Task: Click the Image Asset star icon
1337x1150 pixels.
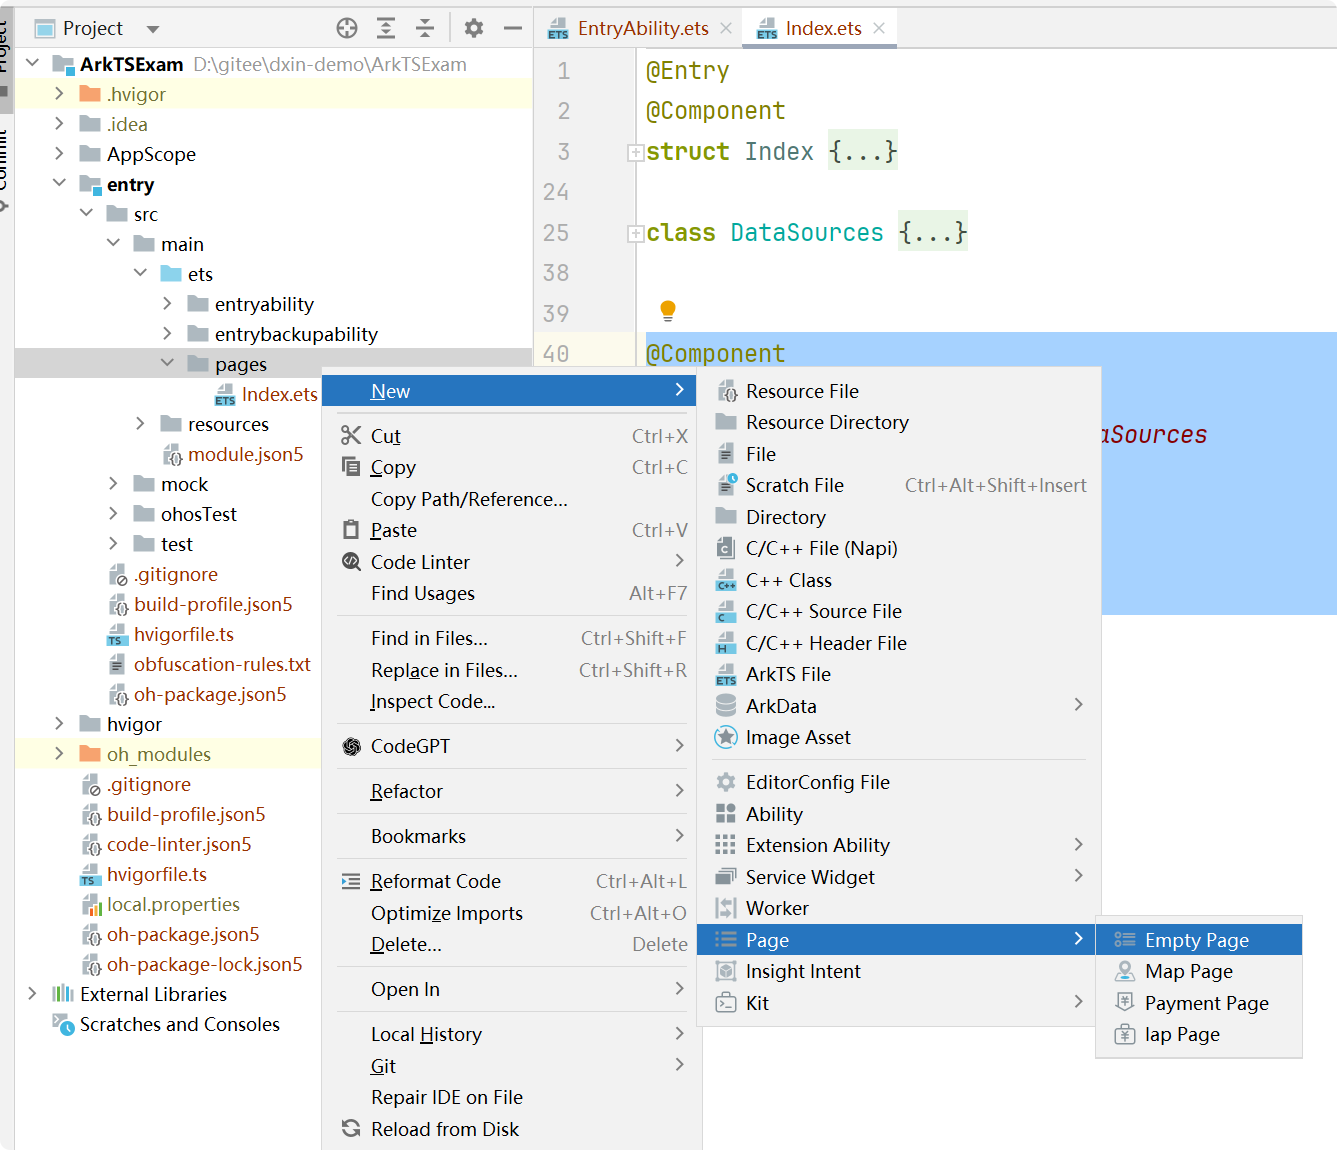Action: [x=726, y=737]
